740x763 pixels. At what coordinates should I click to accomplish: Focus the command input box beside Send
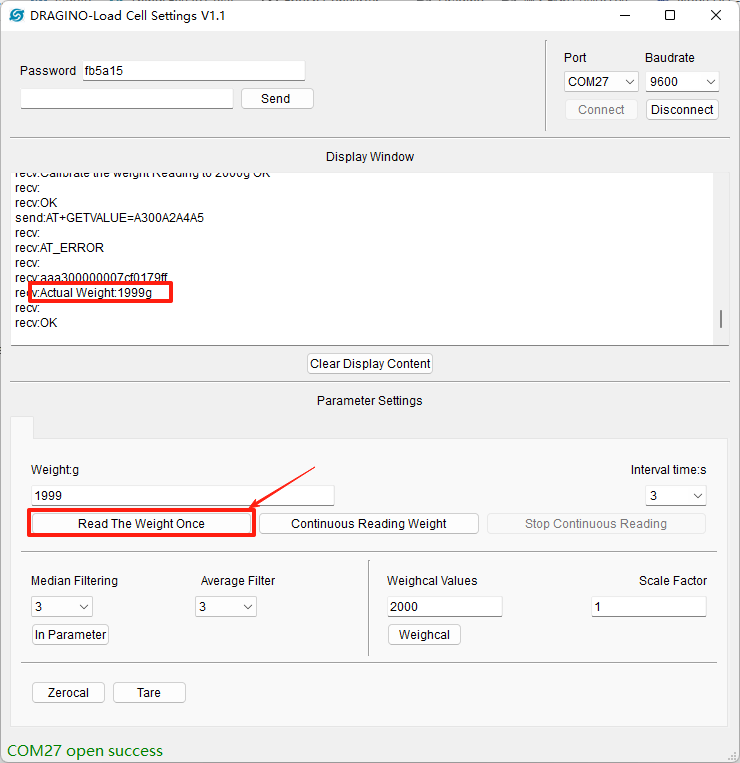tap(126, 99)
